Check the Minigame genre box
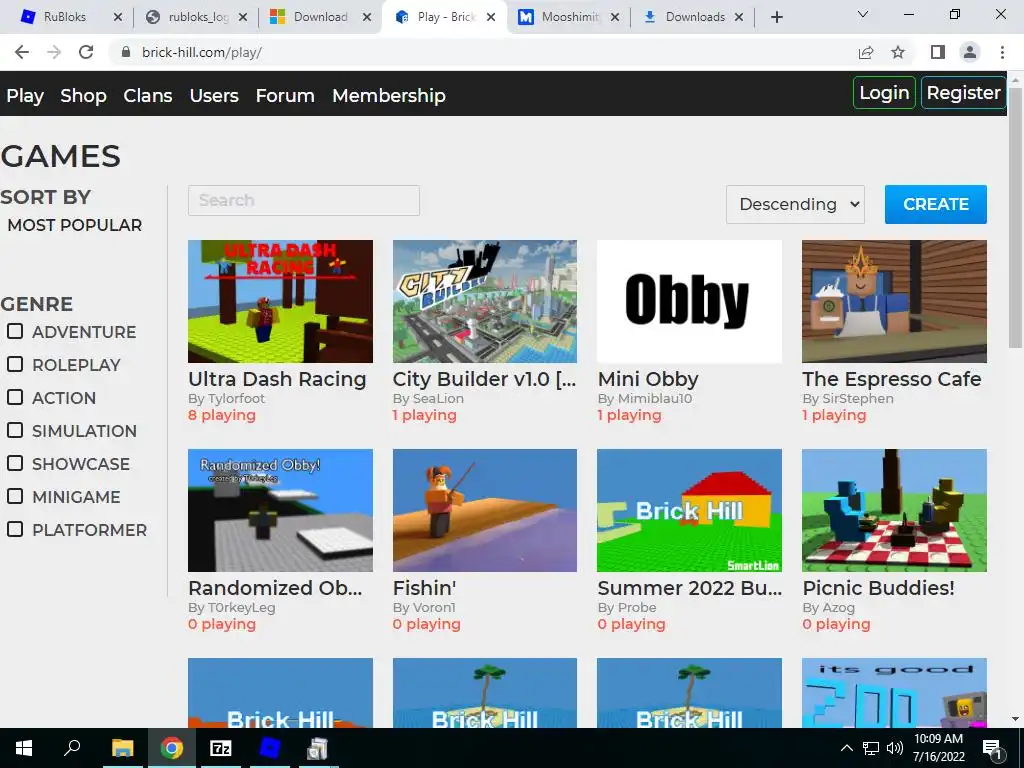The height and width of the screenshot is (768, 1024). pyautogui.click(x=14, y=496)
